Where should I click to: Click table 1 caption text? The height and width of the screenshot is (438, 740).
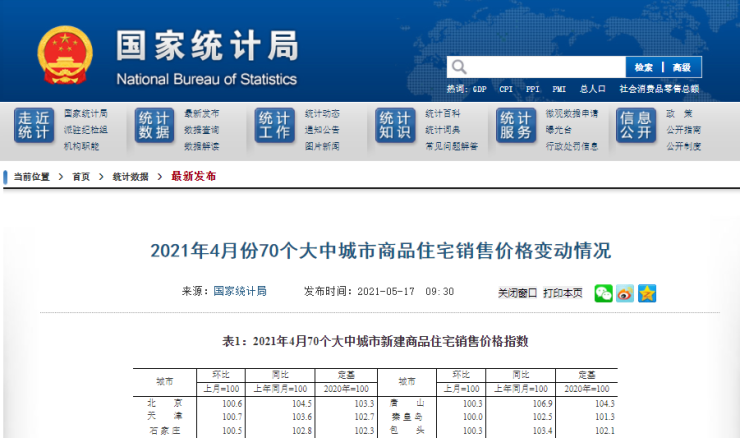(375, 341)
